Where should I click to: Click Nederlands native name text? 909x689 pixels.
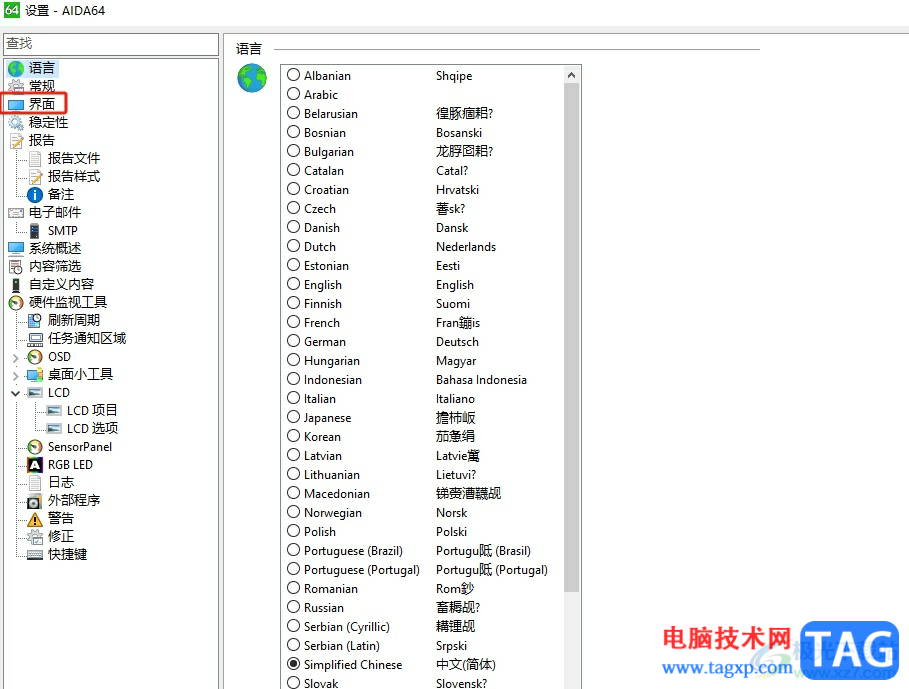pyautogui.click(x=466, y=247)
